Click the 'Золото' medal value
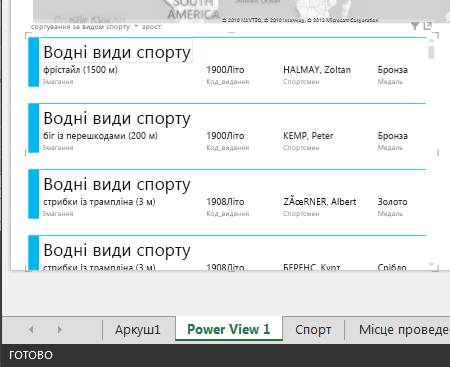 coord(392,202)
